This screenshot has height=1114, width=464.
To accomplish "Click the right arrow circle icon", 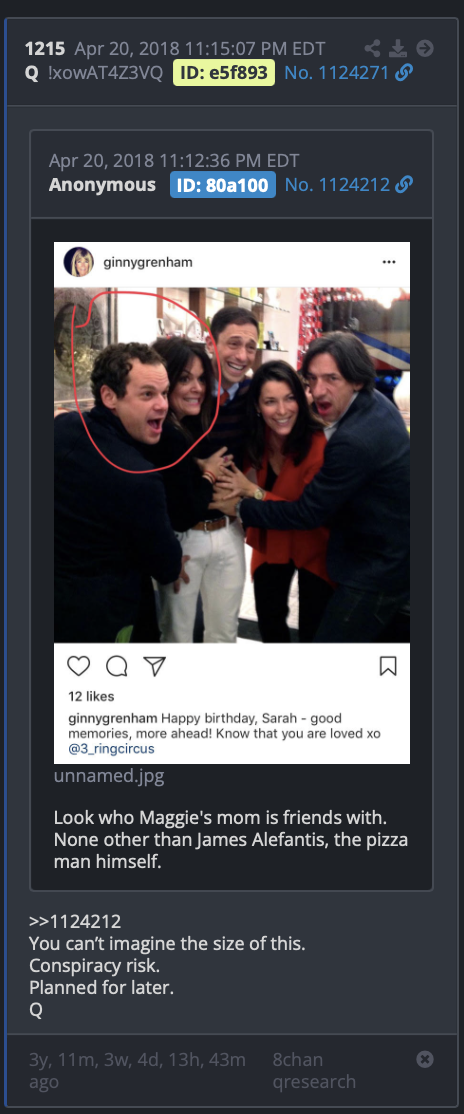I will pos(425,48).
